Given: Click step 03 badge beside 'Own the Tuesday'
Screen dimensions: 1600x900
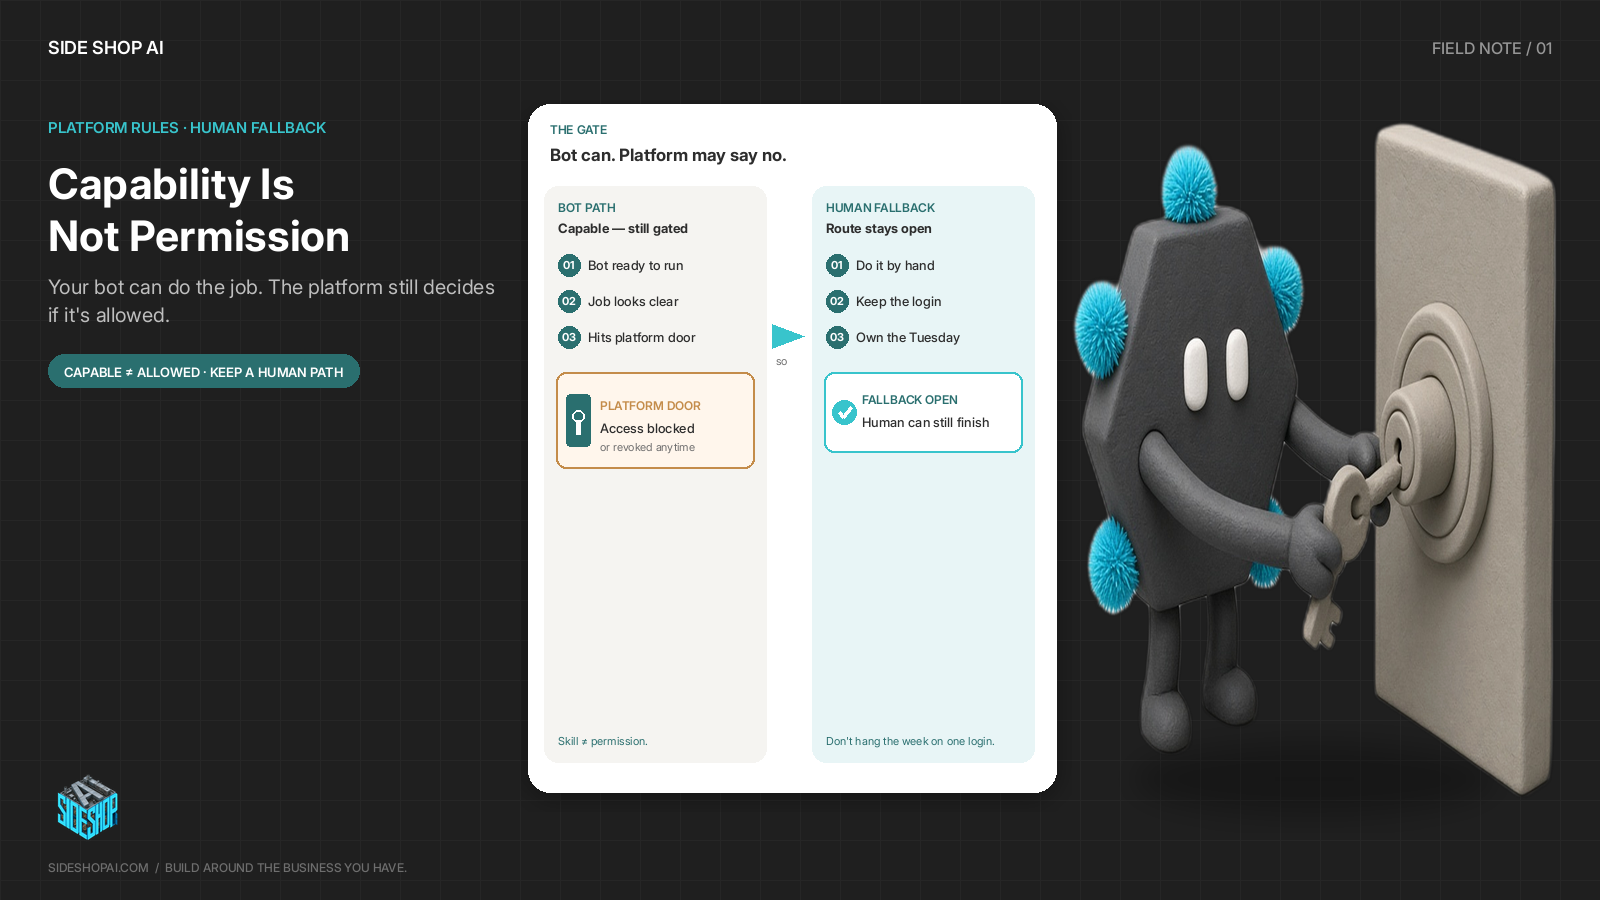Looking at the screenshot, I should [837, 337].
